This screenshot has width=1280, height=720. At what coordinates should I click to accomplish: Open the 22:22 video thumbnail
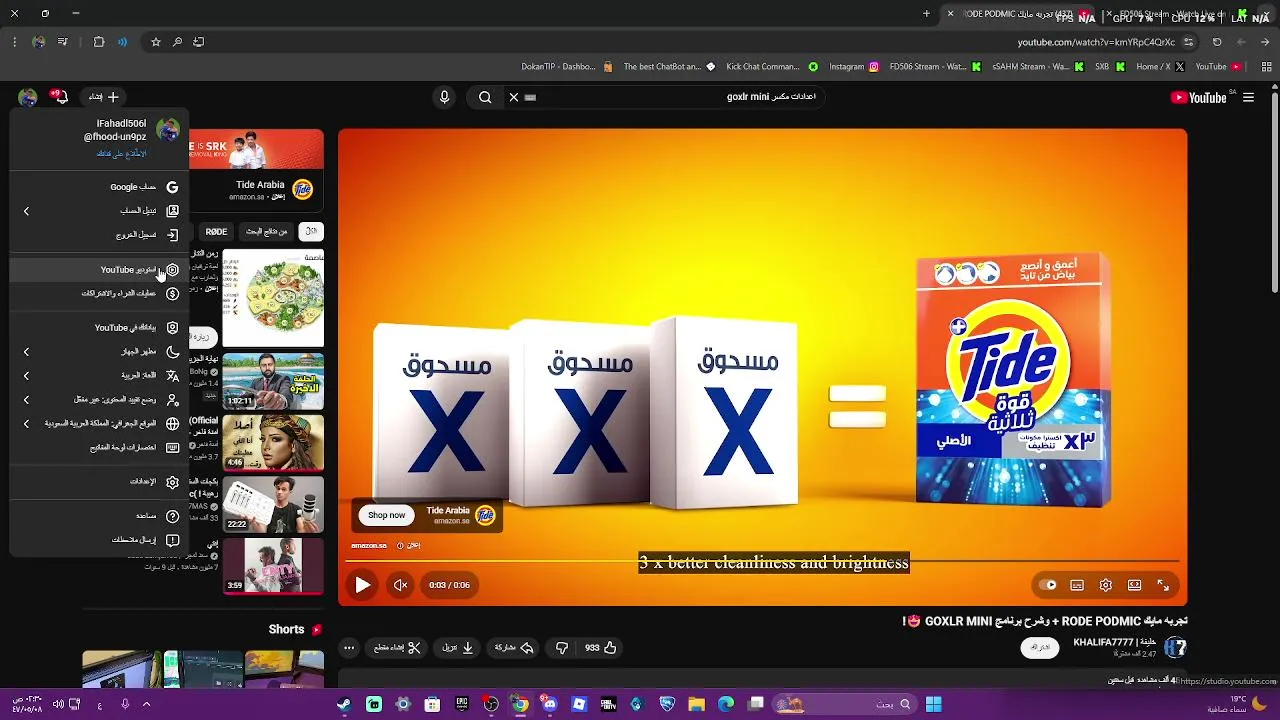coord(273,503)
